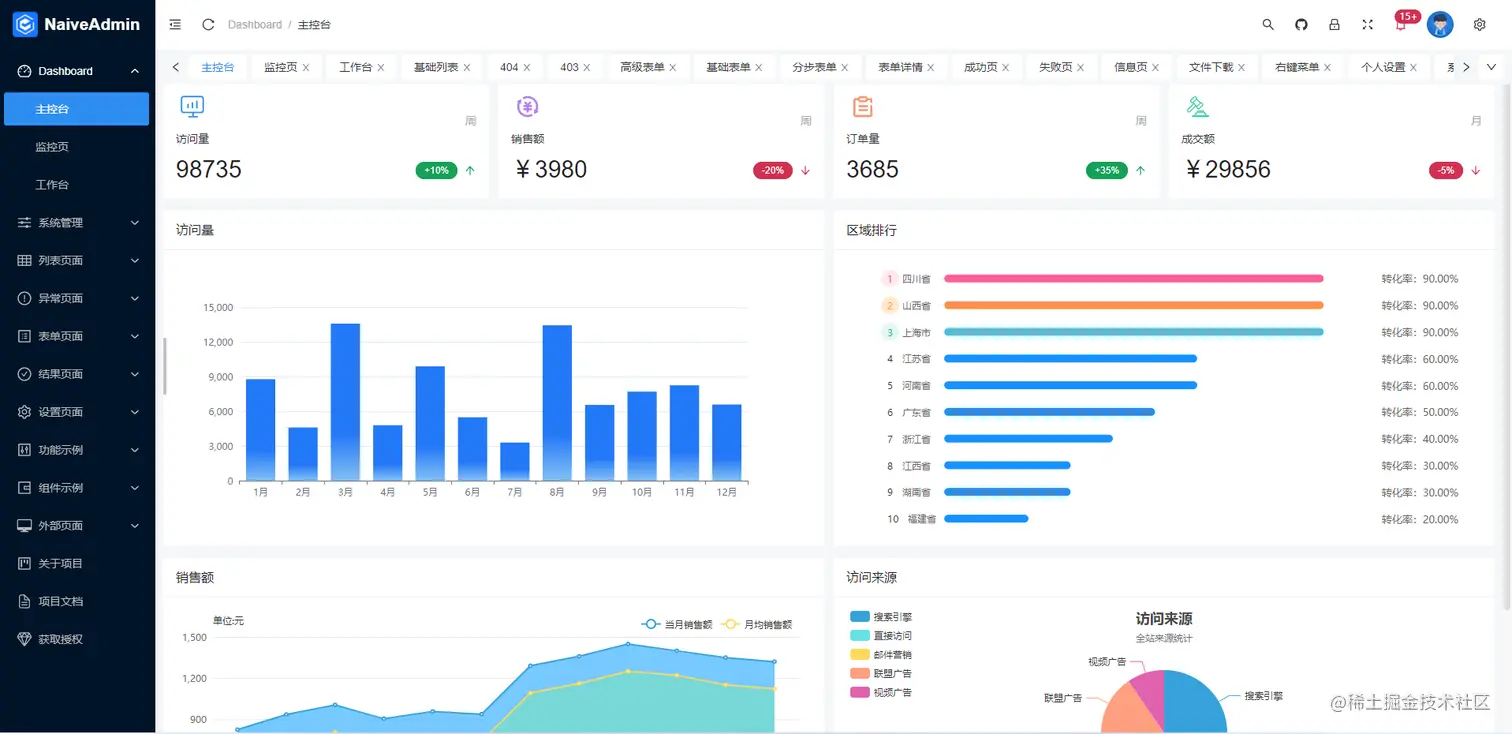The width and height of the screenshot is (1512, 734).
Task: Toggle 直接访问 in pie chart legend
Action: tap(881, 636)
